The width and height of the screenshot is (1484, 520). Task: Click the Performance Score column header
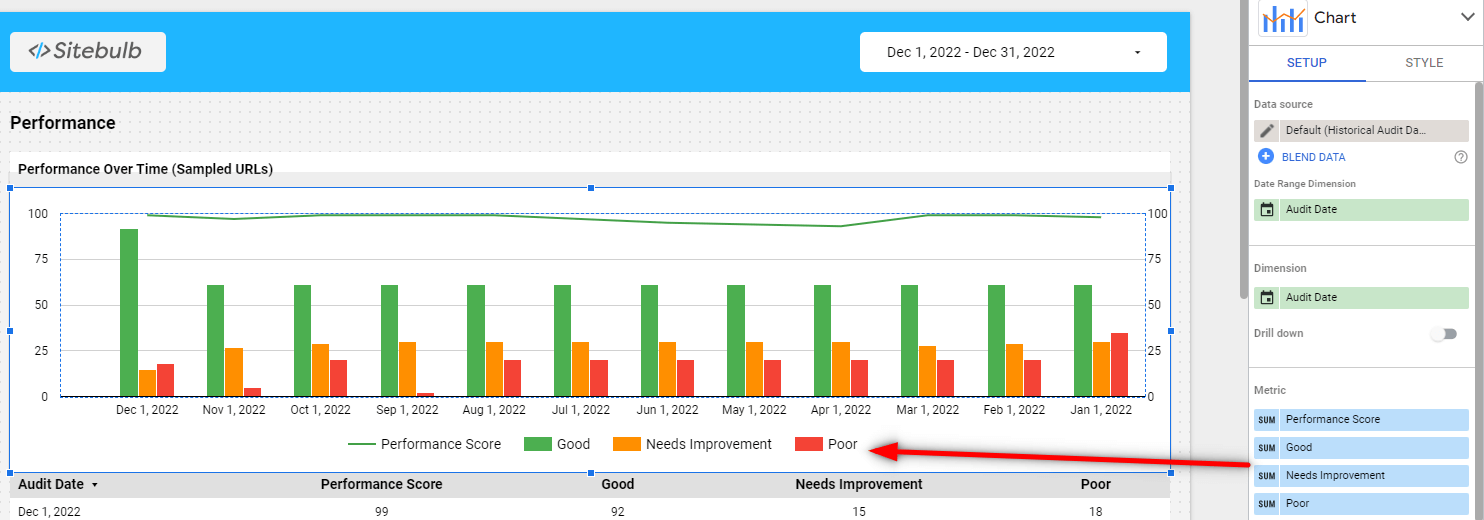381,484
